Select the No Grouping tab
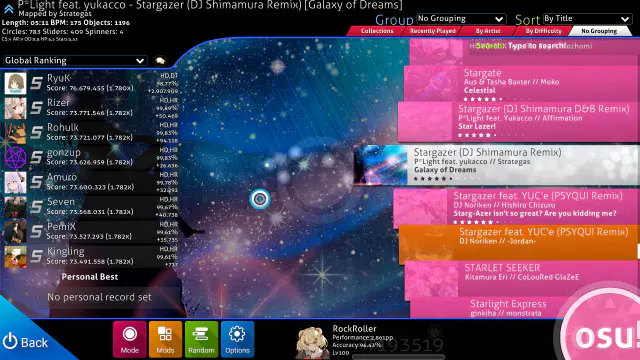Screen dimensions: 640x360 pyautogui.click(x=599, y=31)
